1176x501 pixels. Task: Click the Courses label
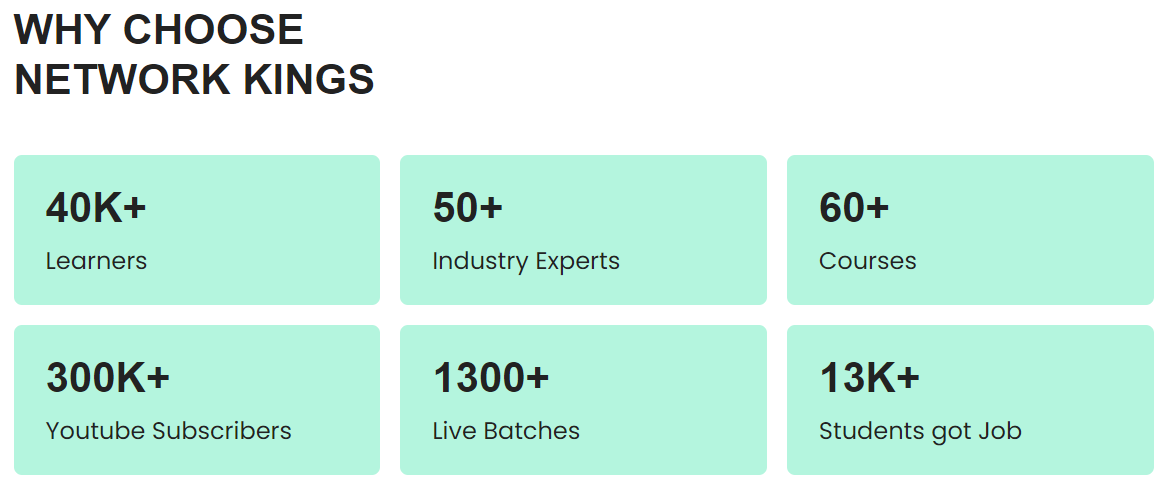click(x=868, y=261)
